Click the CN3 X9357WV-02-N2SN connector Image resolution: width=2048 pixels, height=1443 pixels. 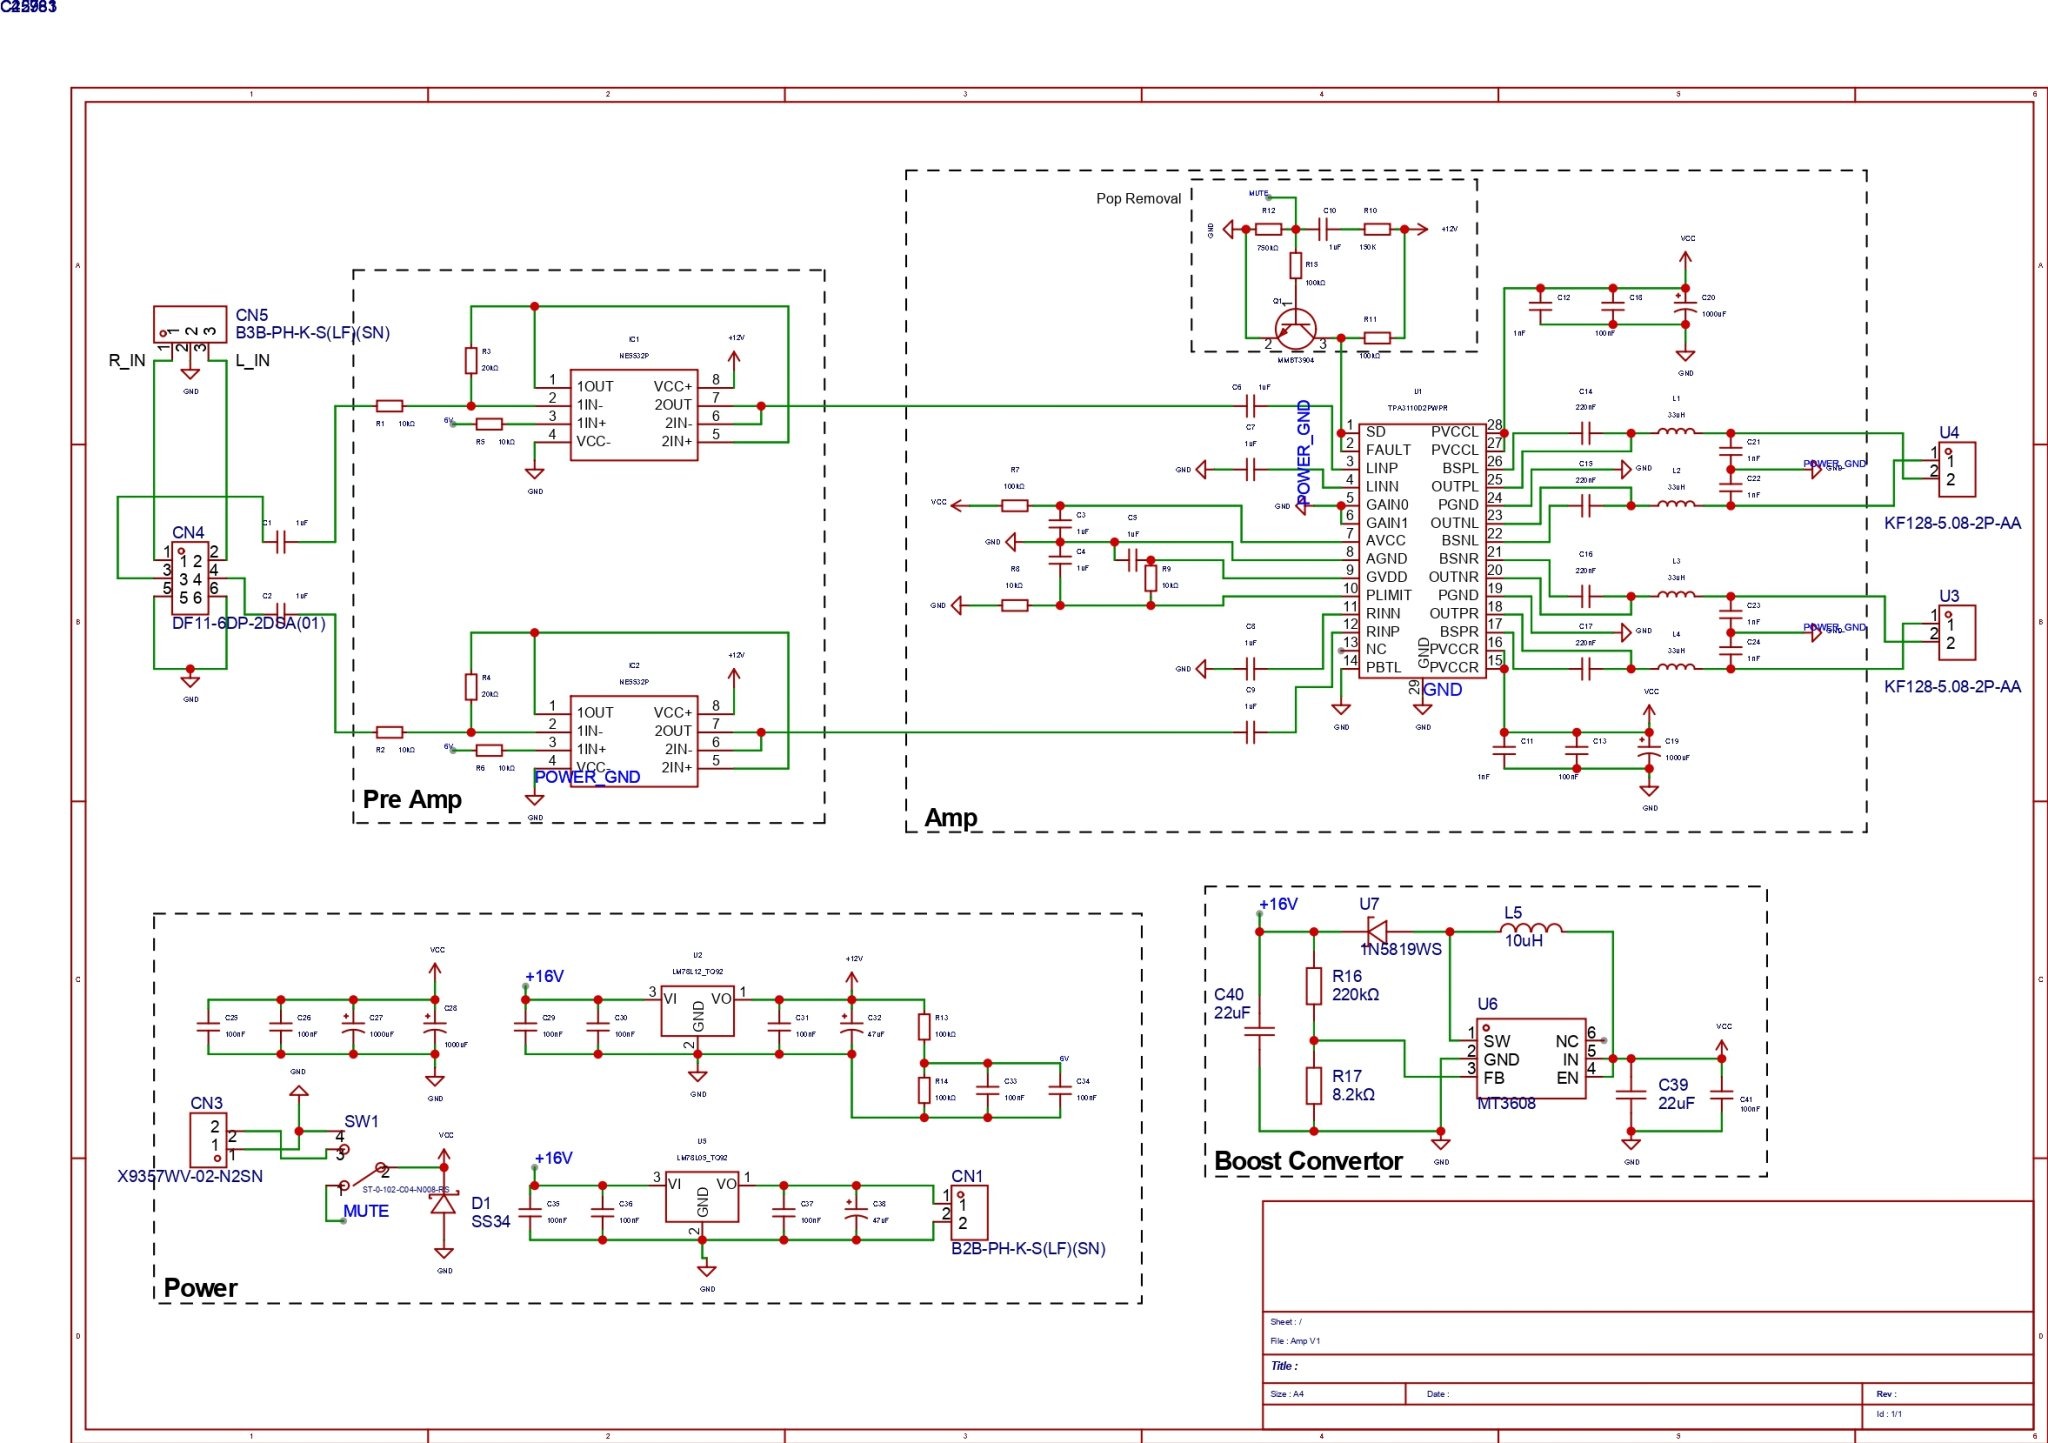tap(209, 1139)
